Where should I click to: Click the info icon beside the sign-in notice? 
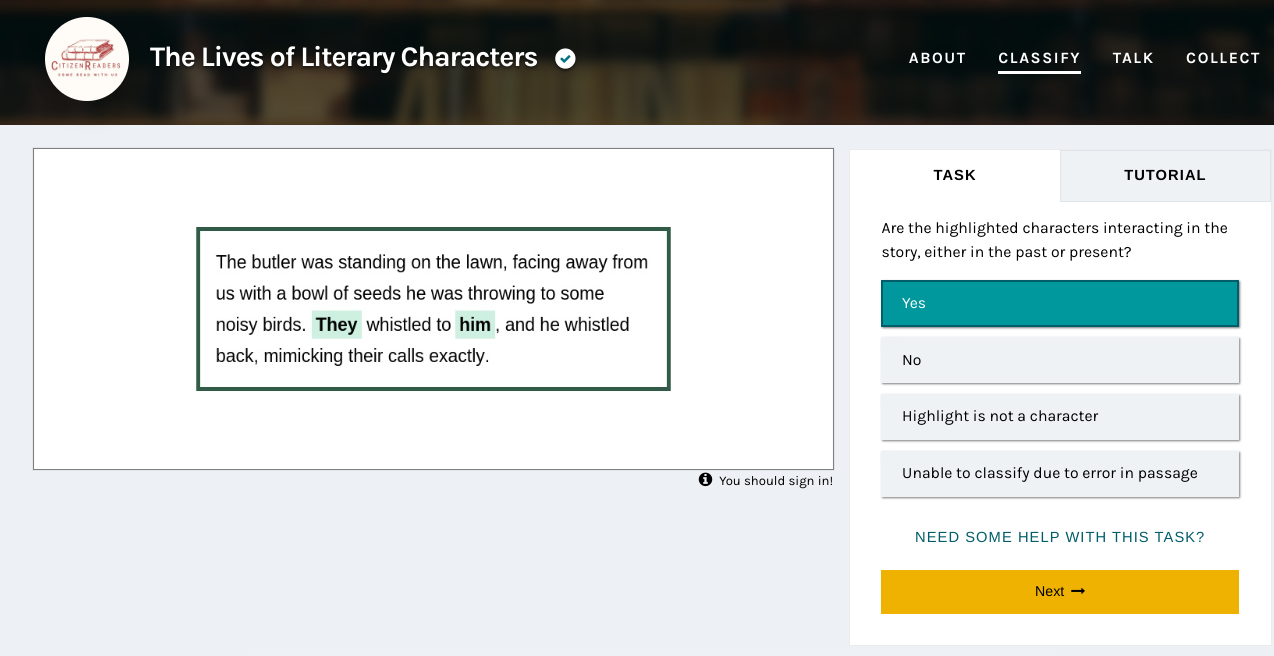pyautogui.click(x=706, y=480)
